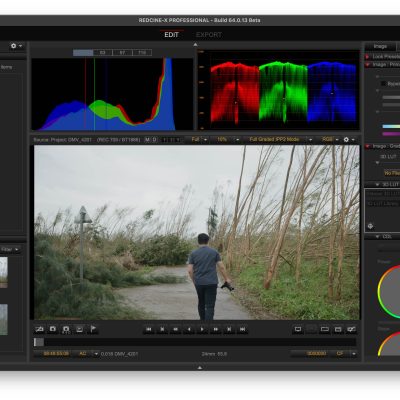Click the snapshot camera icon

point(53,329)
